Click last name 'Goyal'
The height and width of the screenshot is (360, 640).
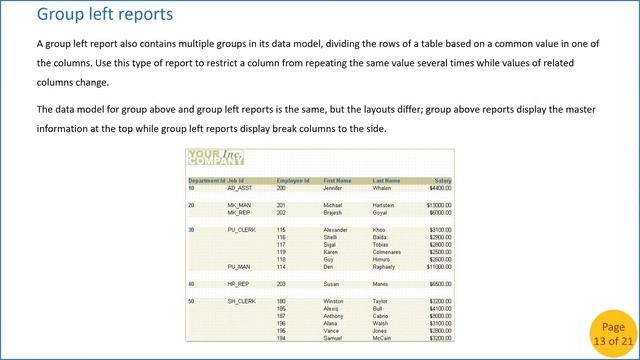pos(380,213)
